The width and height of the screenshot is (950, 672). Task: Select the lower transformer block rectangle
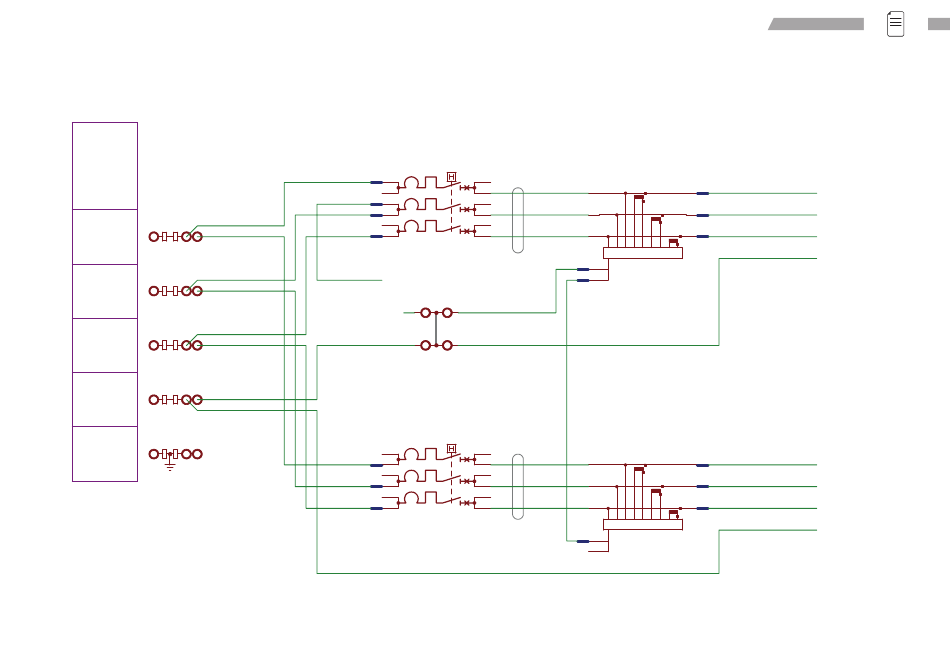[643, 525]
